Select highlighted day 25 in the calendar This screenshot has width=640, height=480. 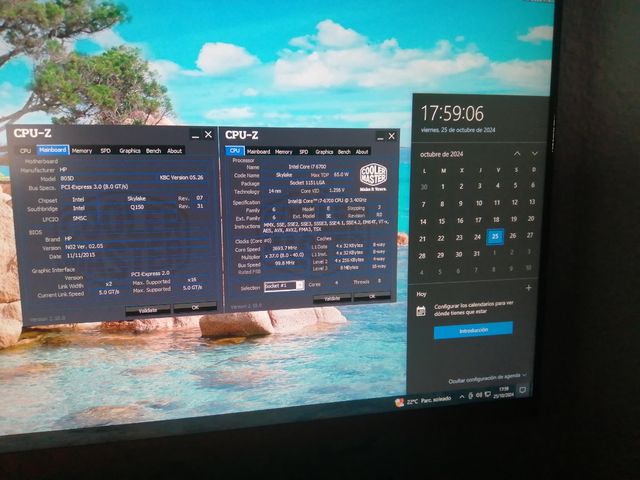[495, 236]
